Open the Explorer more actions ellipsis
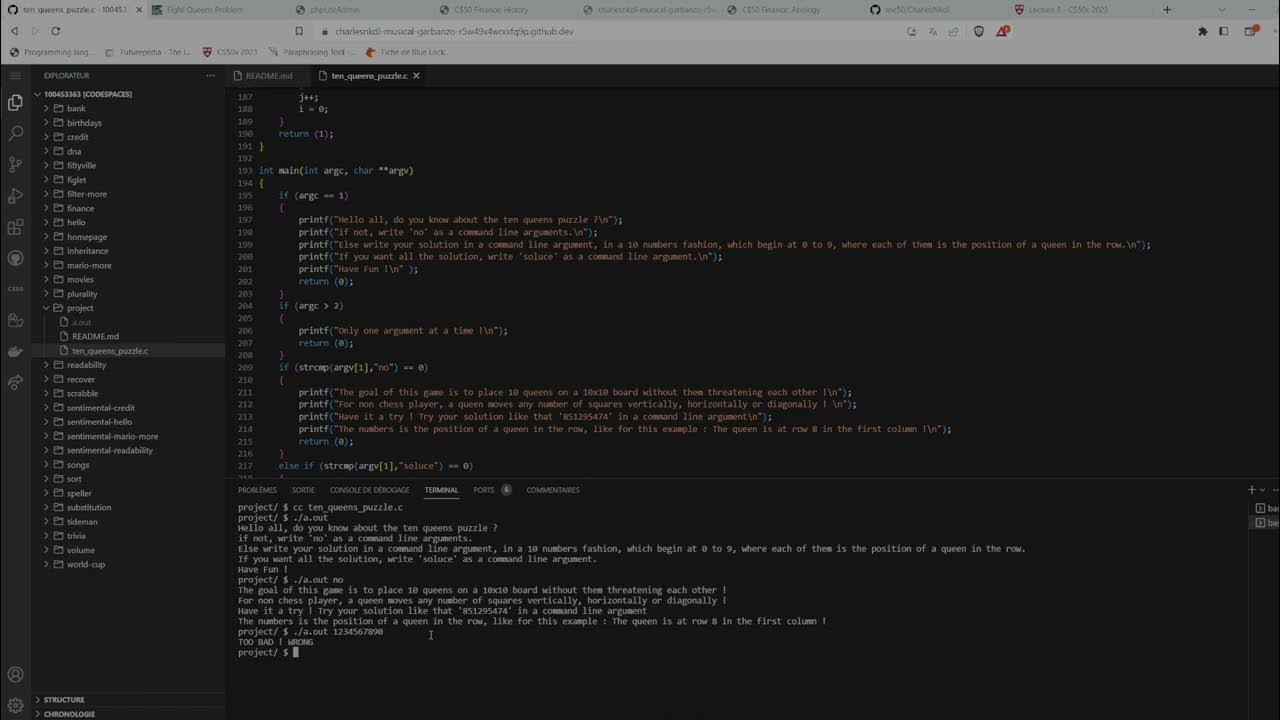 [x=210, y=75]
